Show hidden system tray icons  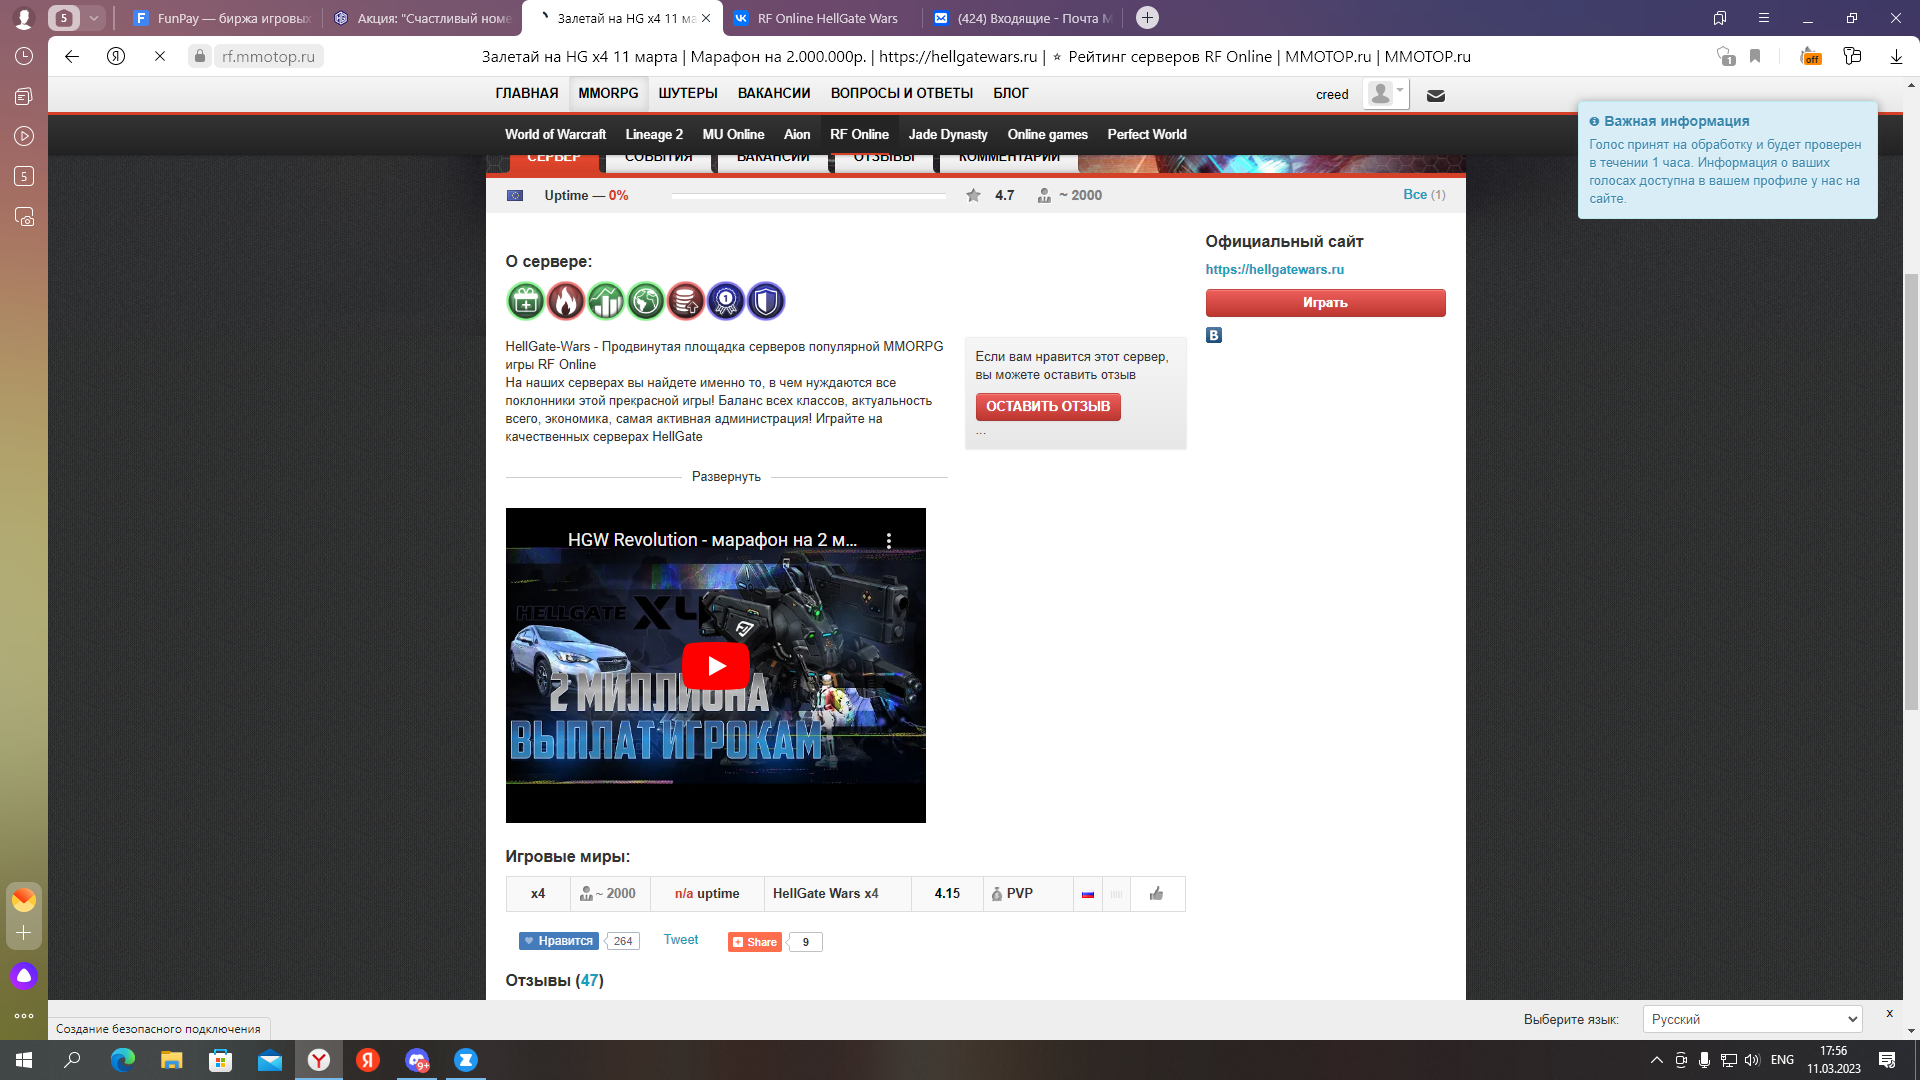click(1657, 1060)
